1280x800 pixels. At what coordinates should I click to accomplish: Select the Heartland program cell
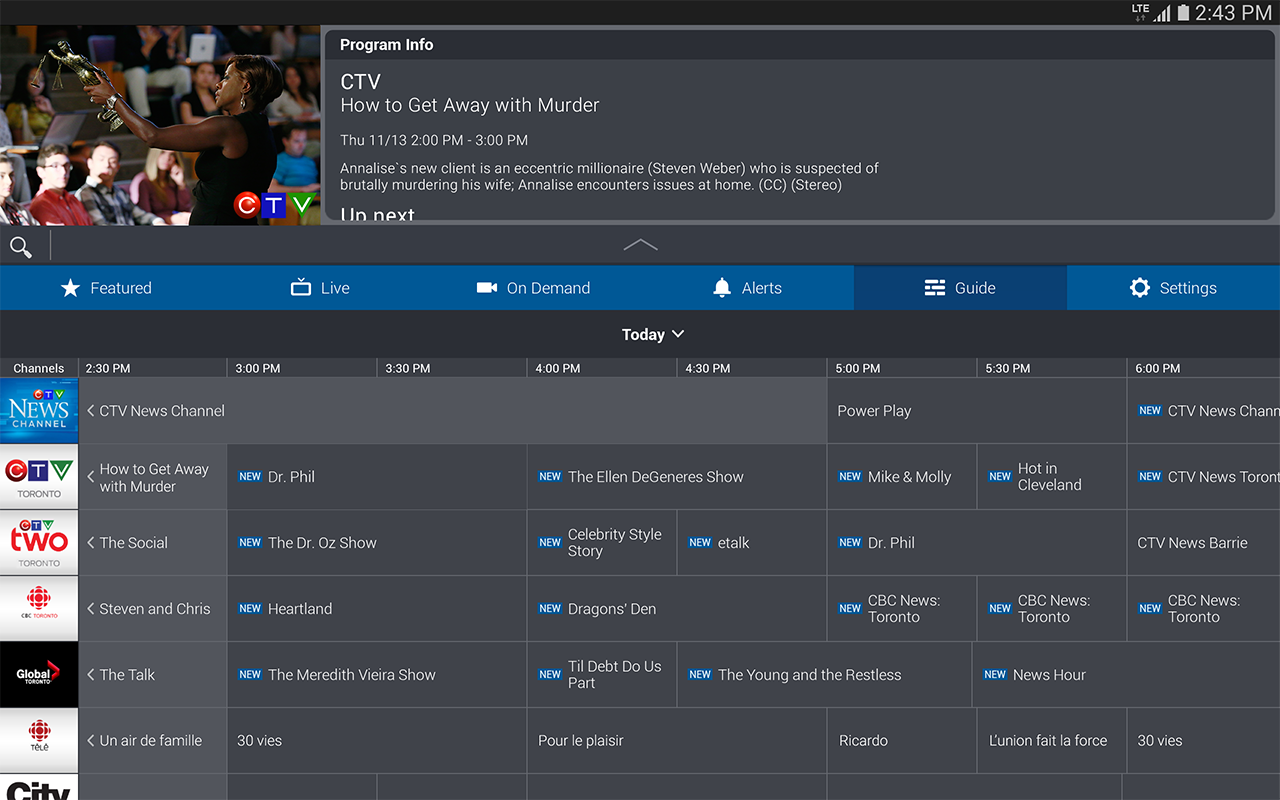[x=376, y=608]
